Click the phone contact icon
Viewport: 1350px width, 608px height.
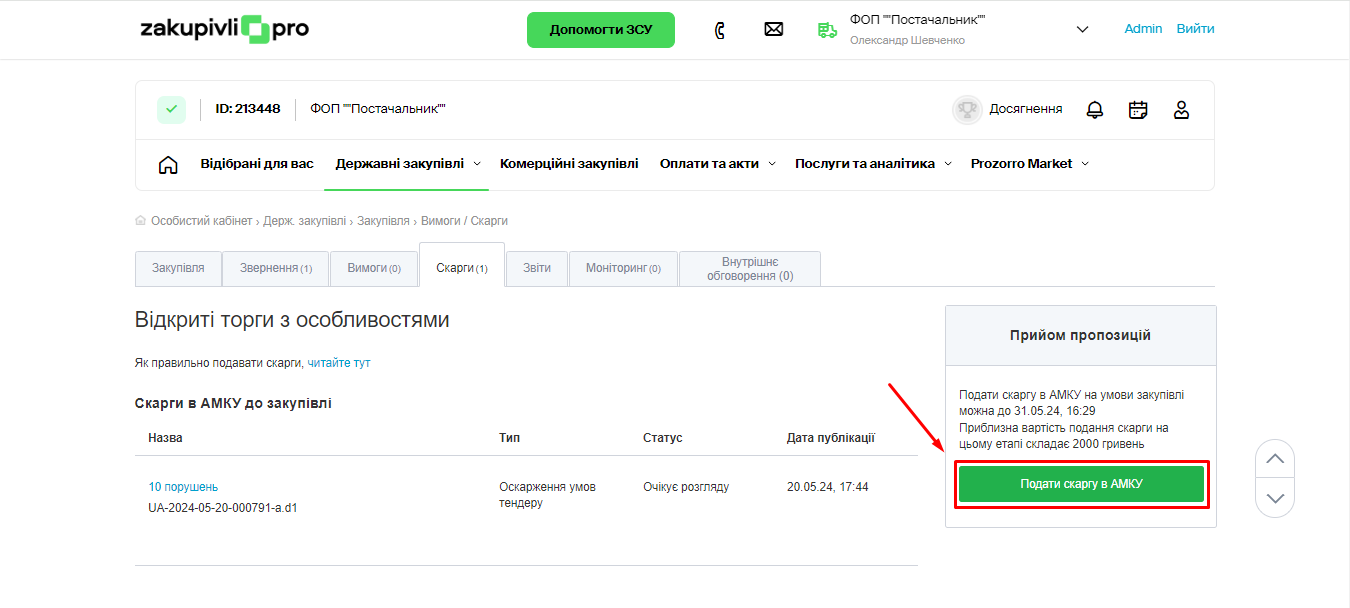tap(719, 30)
